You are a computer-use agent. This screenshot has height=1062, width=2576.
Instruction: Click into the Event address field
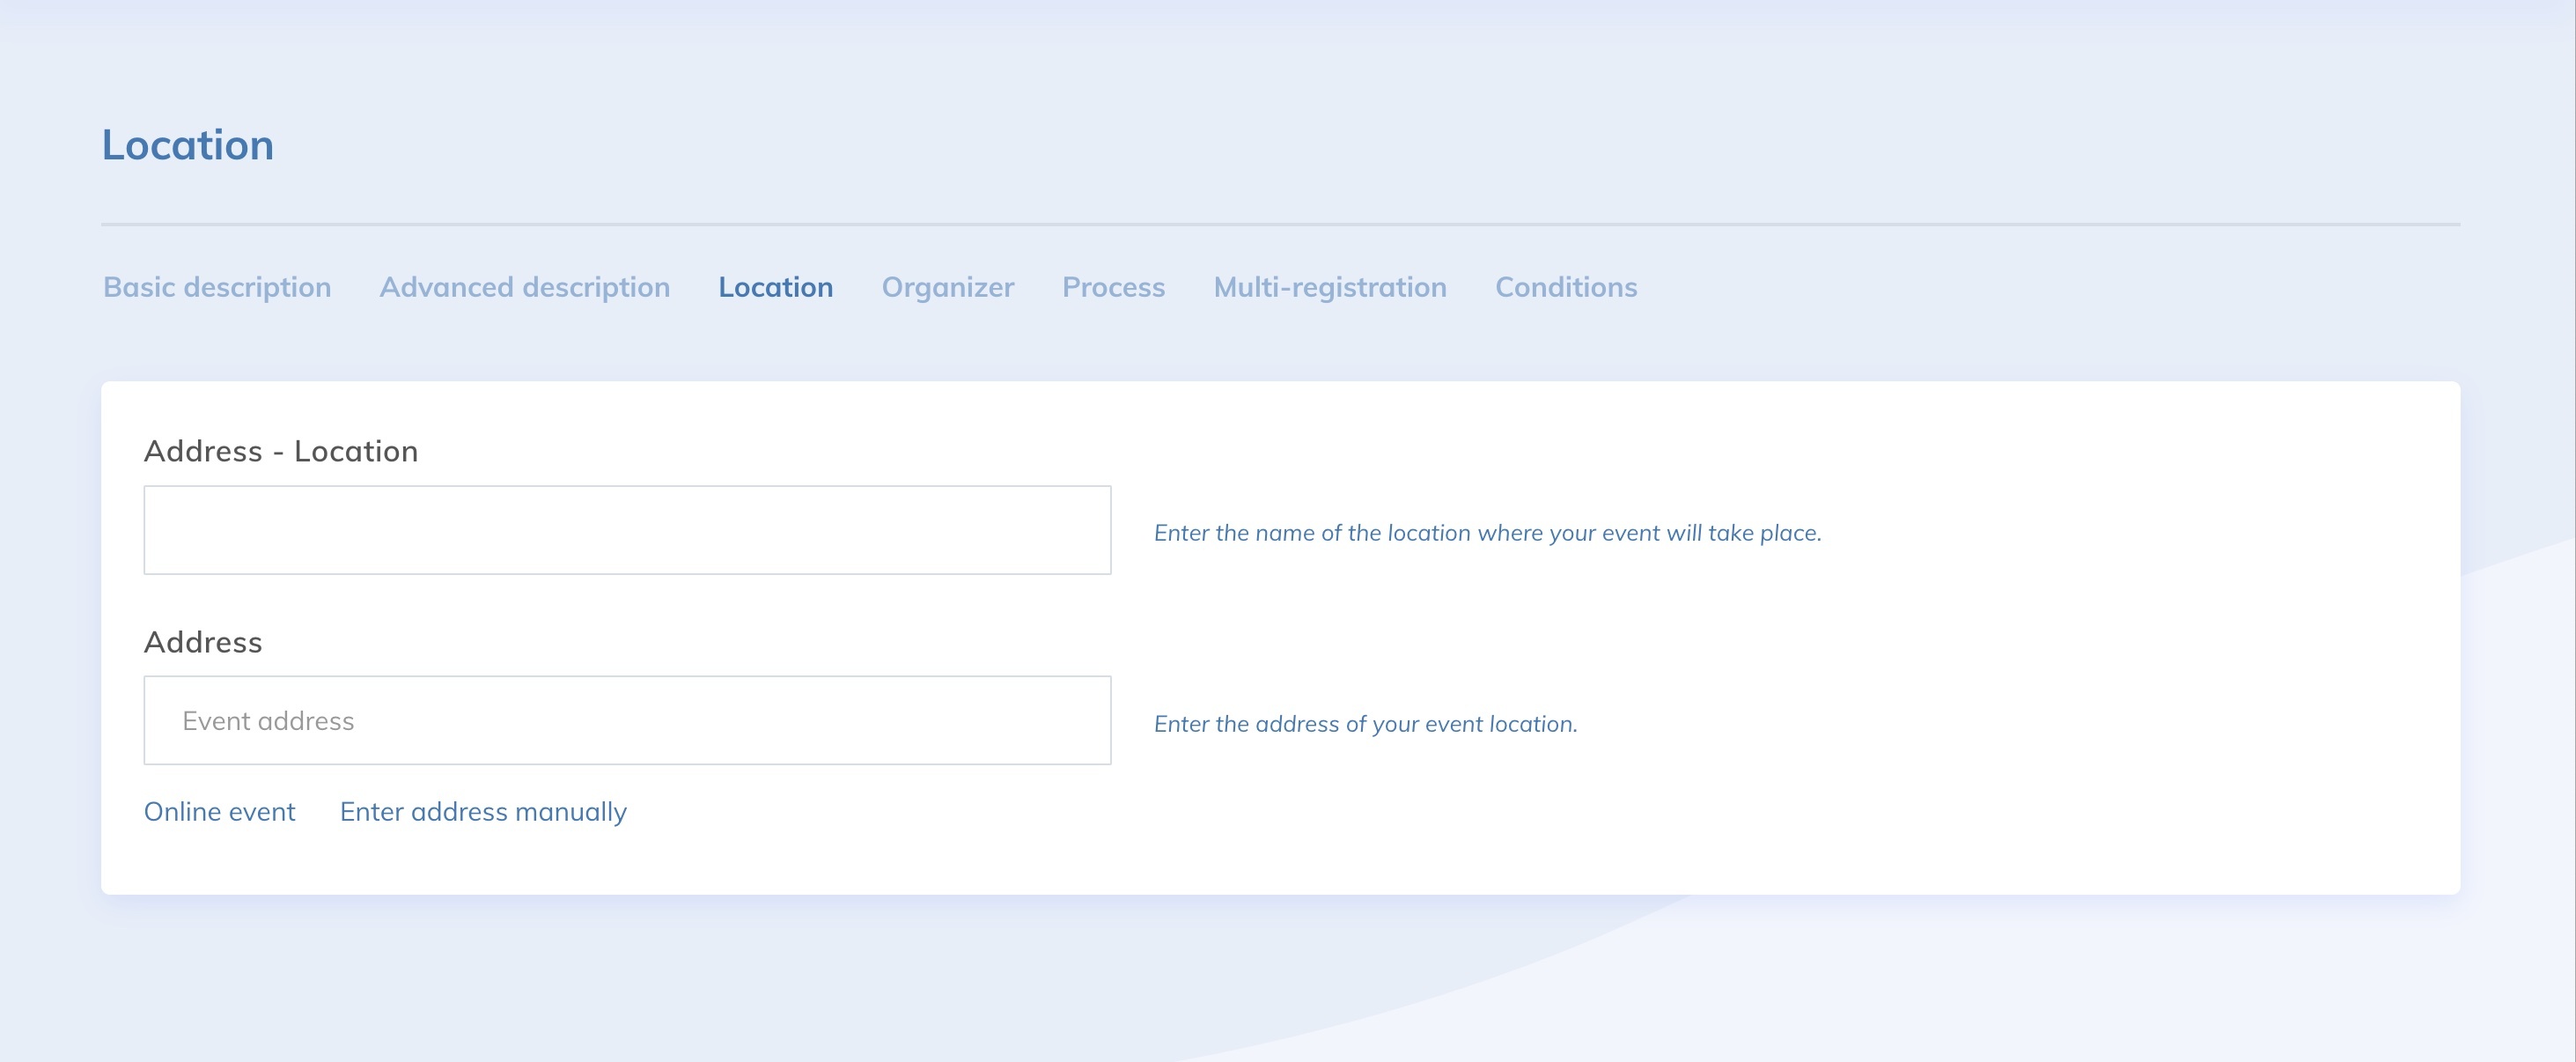[x=627, y=720]
